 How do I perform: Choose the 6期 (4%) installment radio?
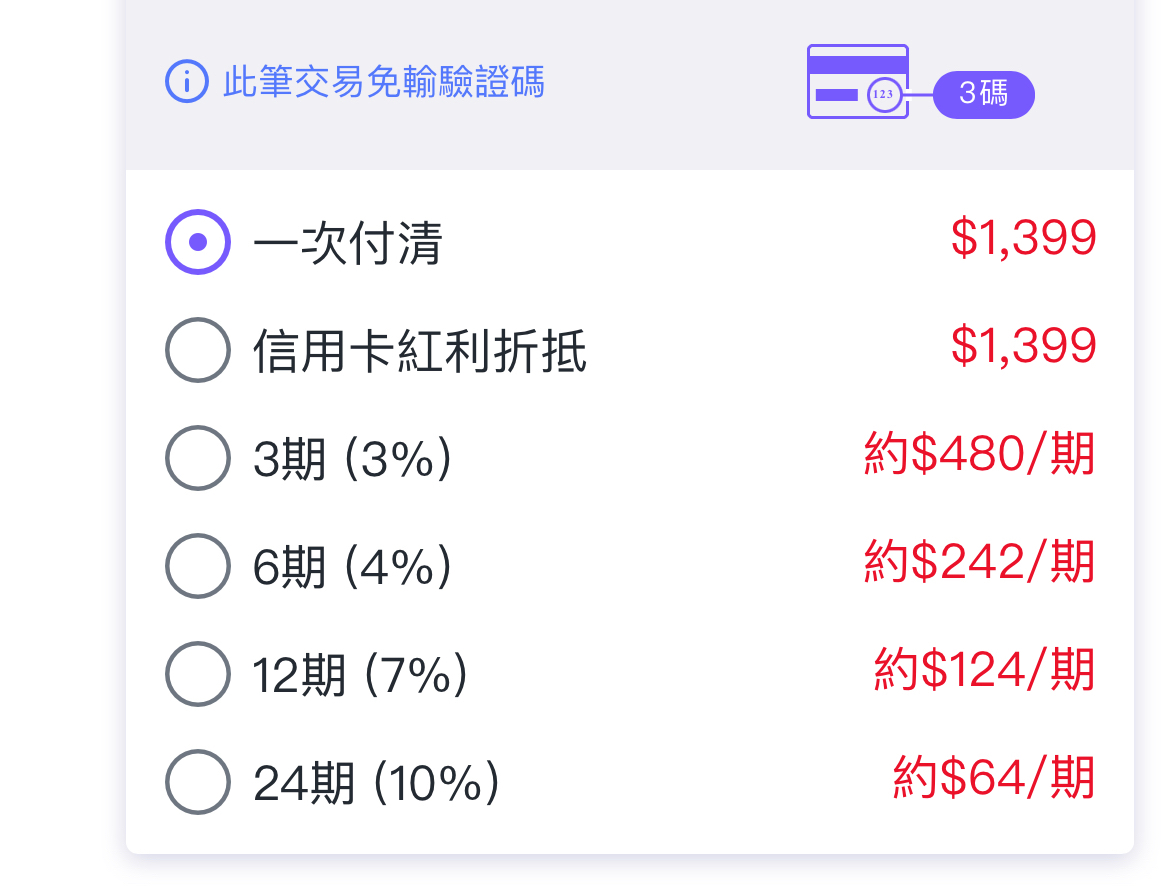point(198,566)
